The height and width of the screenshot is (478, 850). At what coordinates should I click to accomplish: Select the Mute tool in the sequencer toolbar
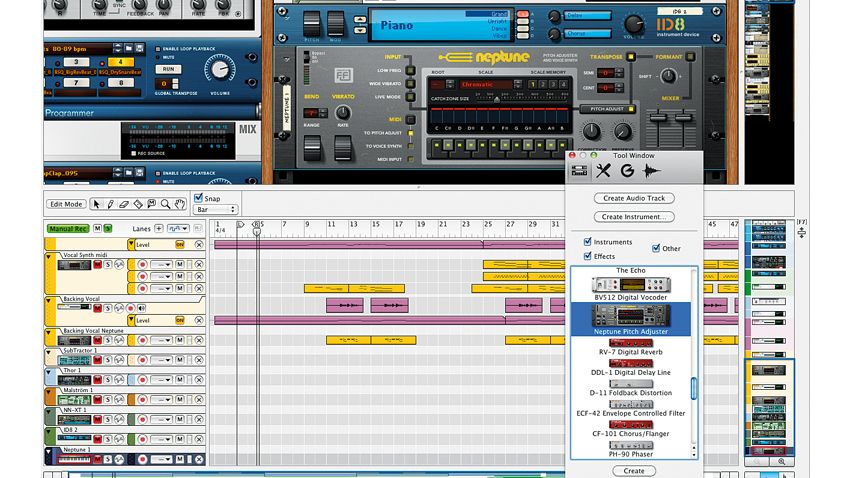click(x=152, y=204)
